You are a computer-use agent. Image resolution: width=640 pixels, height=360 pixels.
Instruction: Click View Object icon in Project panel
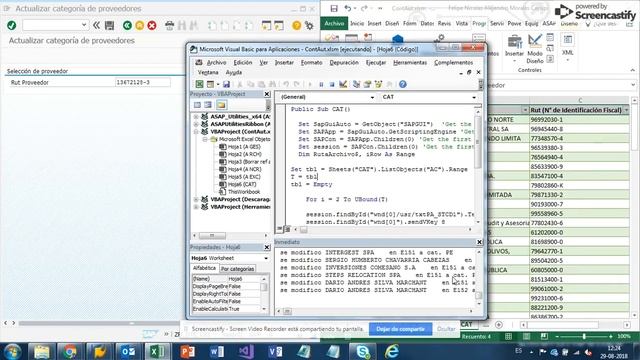click(208, 105)
